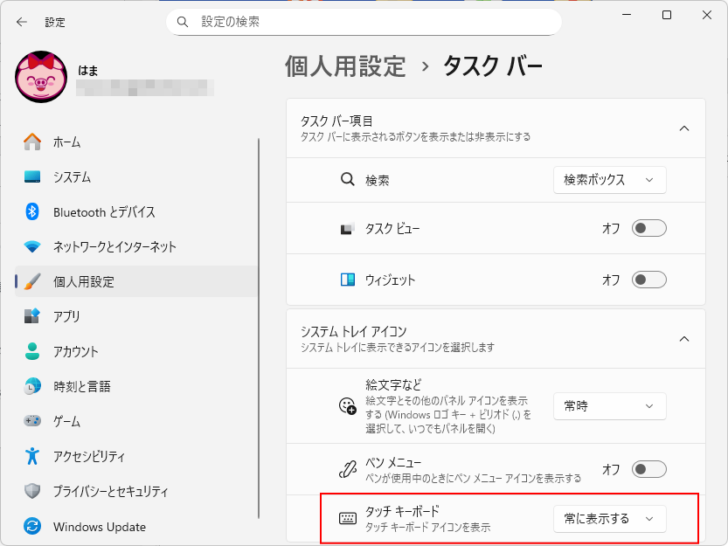Open アクセシビリティ settings
The height and width of the screenshot is (546, 728).
point(136,456)
